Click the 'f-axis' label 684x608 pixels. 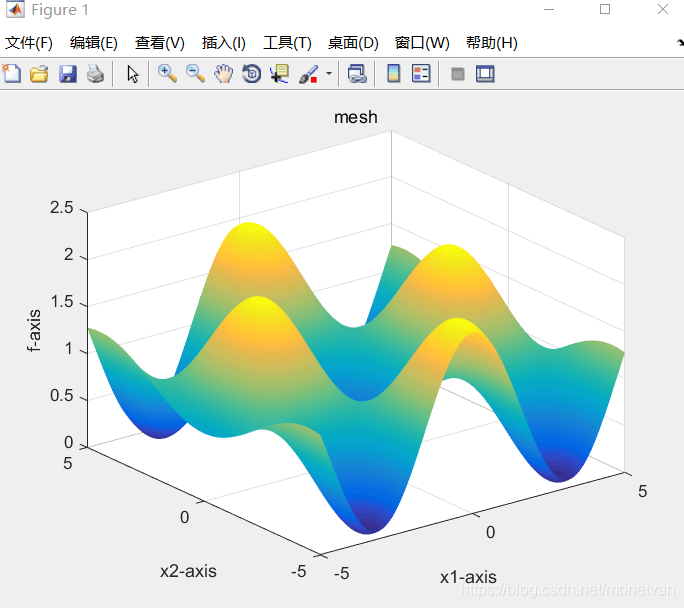point(34,331)
